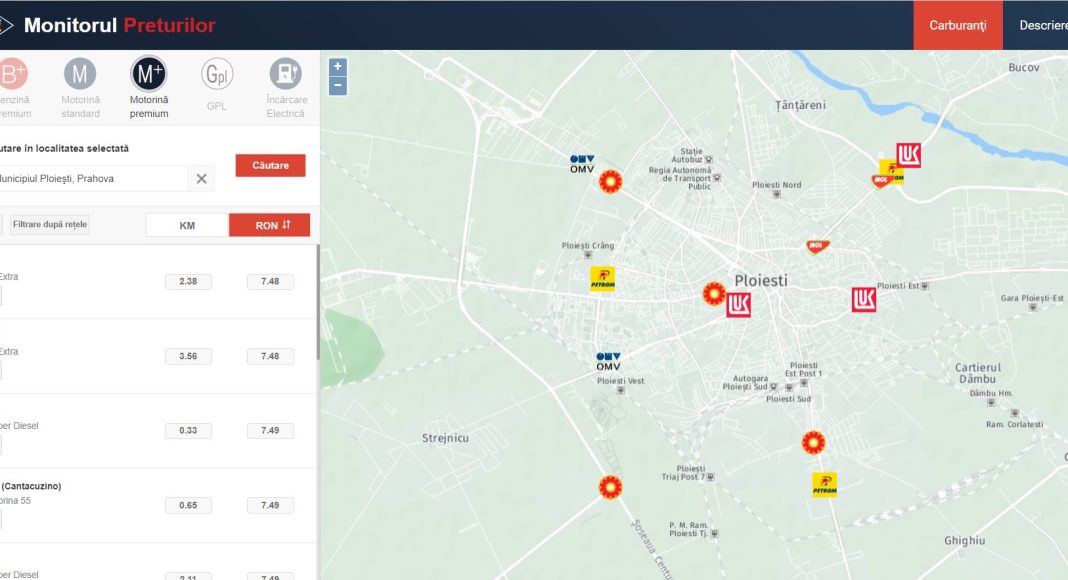Click the 0.65 km distance value
Screen dimensions: 1068x580
188,505
